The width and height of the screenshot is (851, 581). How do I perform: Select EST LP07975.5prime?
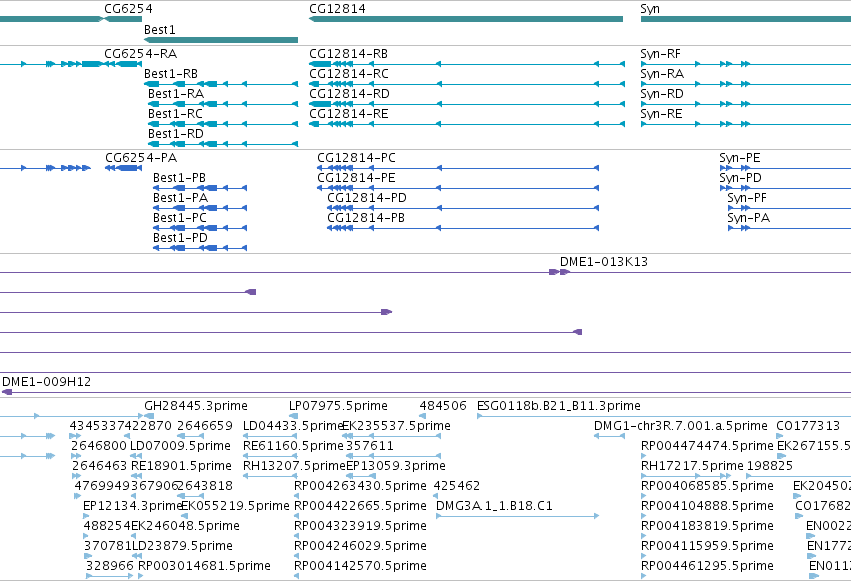coord(338,406)
